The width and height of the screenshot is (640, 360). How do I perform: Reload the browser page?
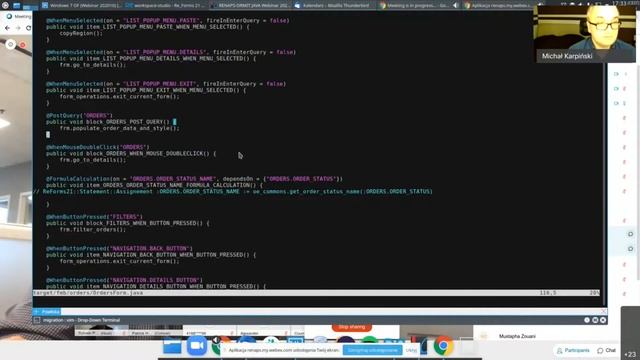29,28
